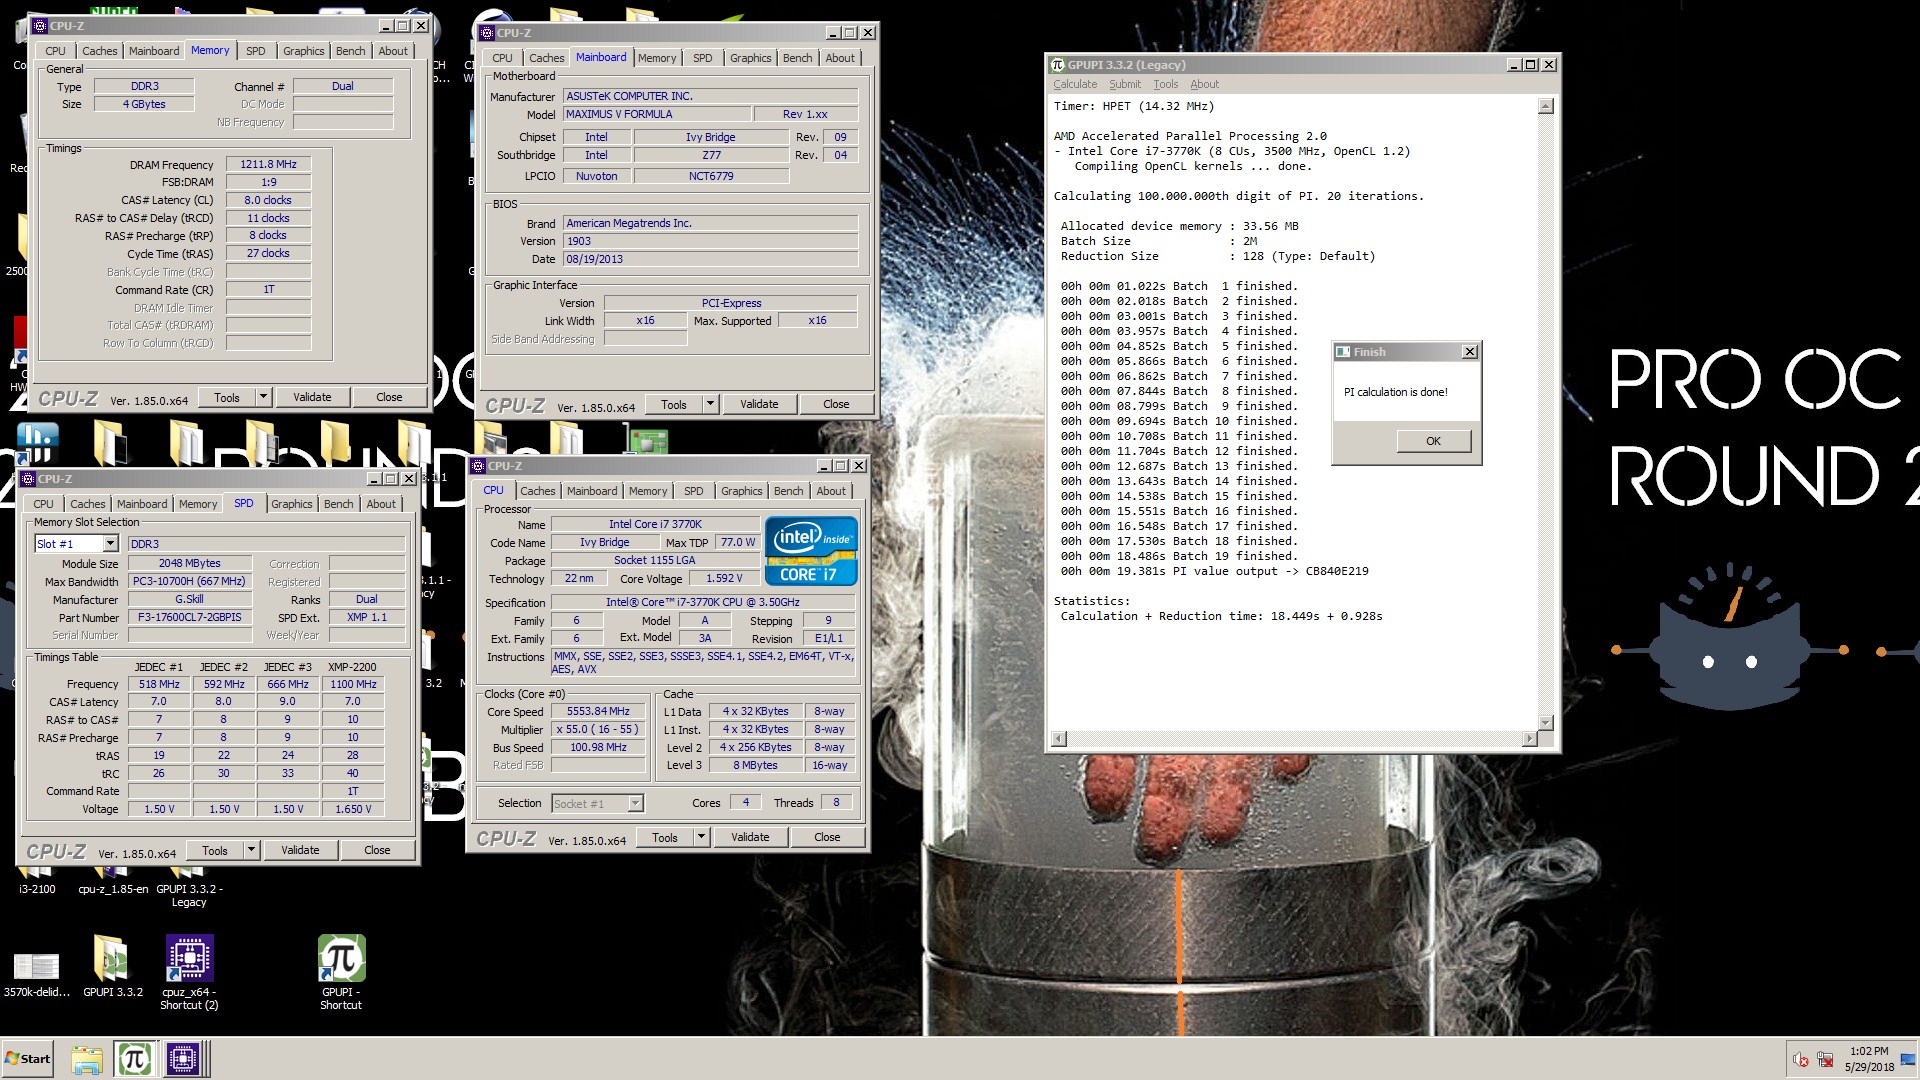Click Validate in CPU tab window
Viewport: 1920px width, 1080px height.
(750, 837)
